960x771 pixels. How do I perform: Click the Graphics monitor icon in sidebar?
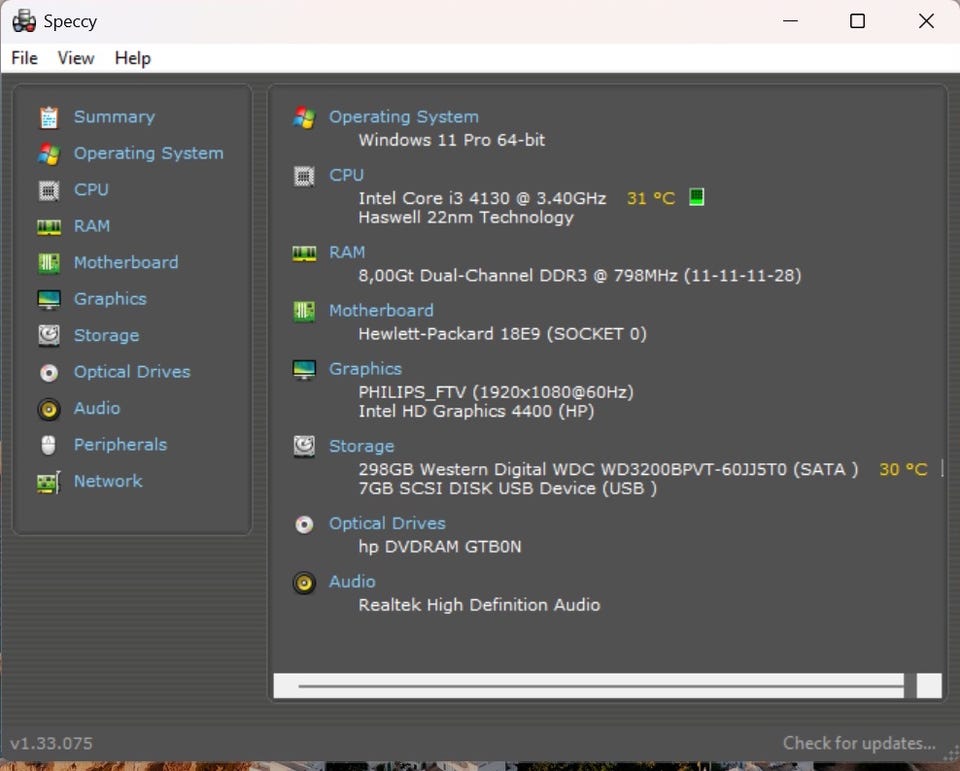[x=49, y=299]
